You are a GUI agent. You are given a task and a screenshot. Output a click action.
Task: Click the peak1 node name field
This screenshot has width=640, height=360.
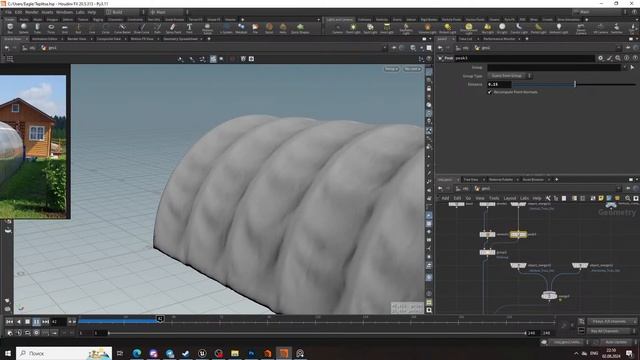524,58
